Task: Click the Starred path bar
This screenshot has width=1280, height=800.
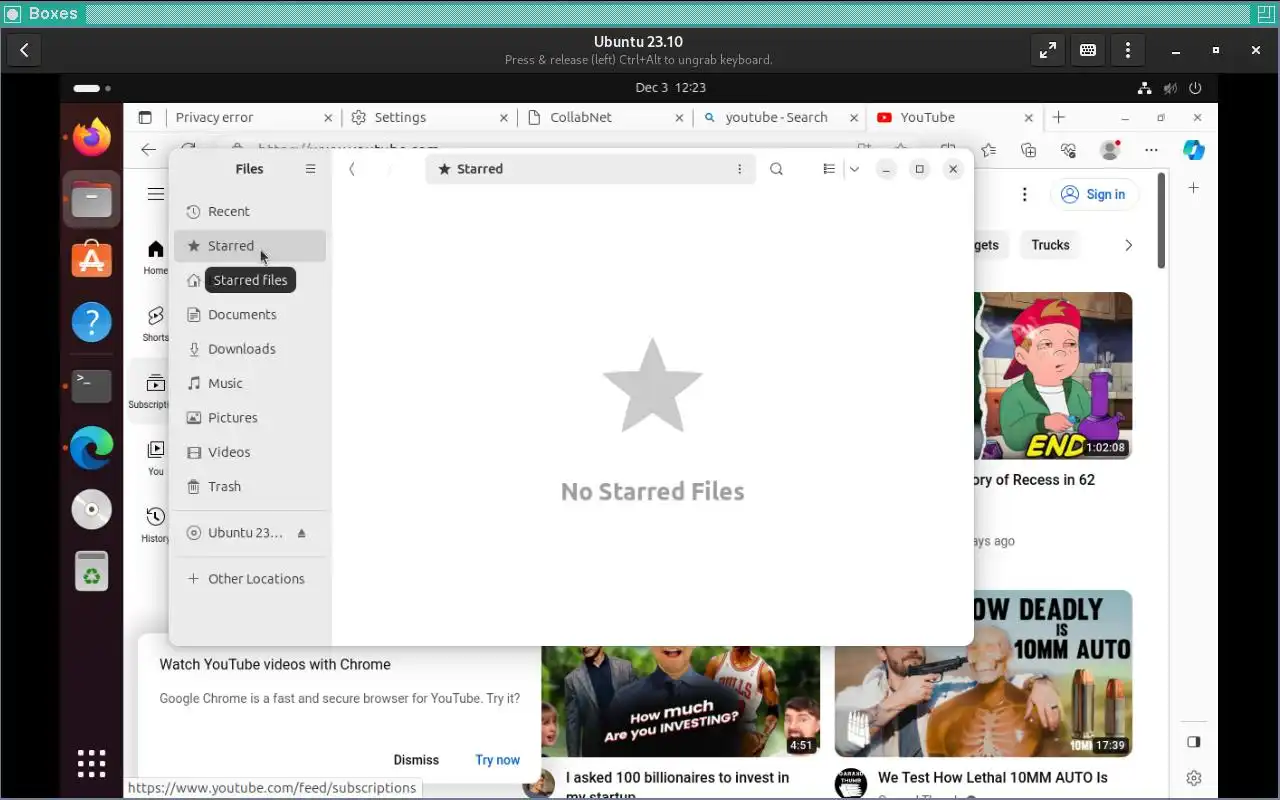Action: (x=590, y=169)
